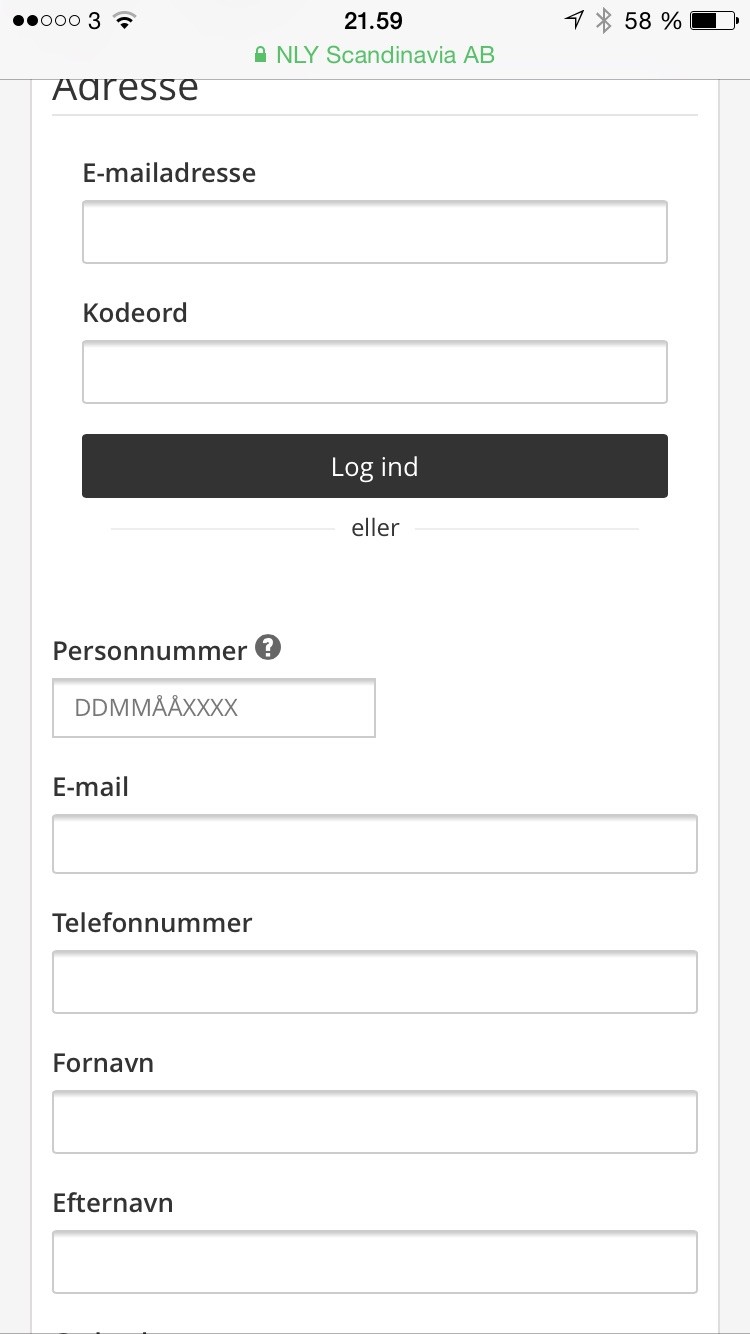
Task: Click the Personnummer help question mark icon
Action: (268, 648)
